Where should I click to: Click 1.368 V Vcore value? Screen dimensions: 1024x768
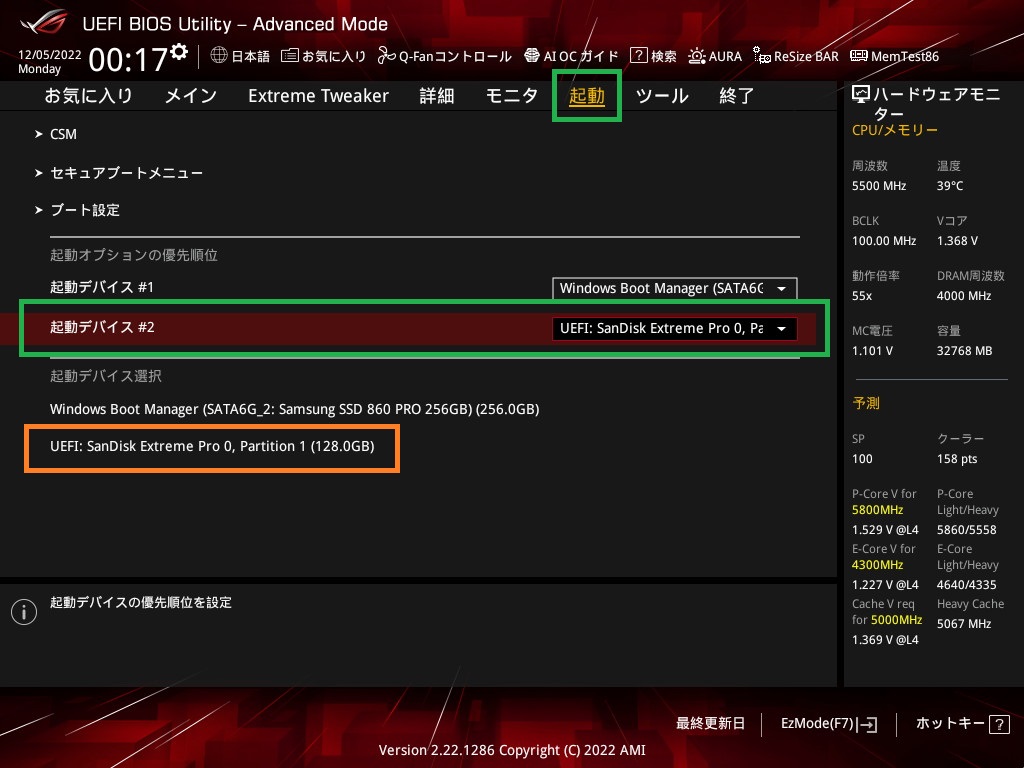(x=957, y=241)
